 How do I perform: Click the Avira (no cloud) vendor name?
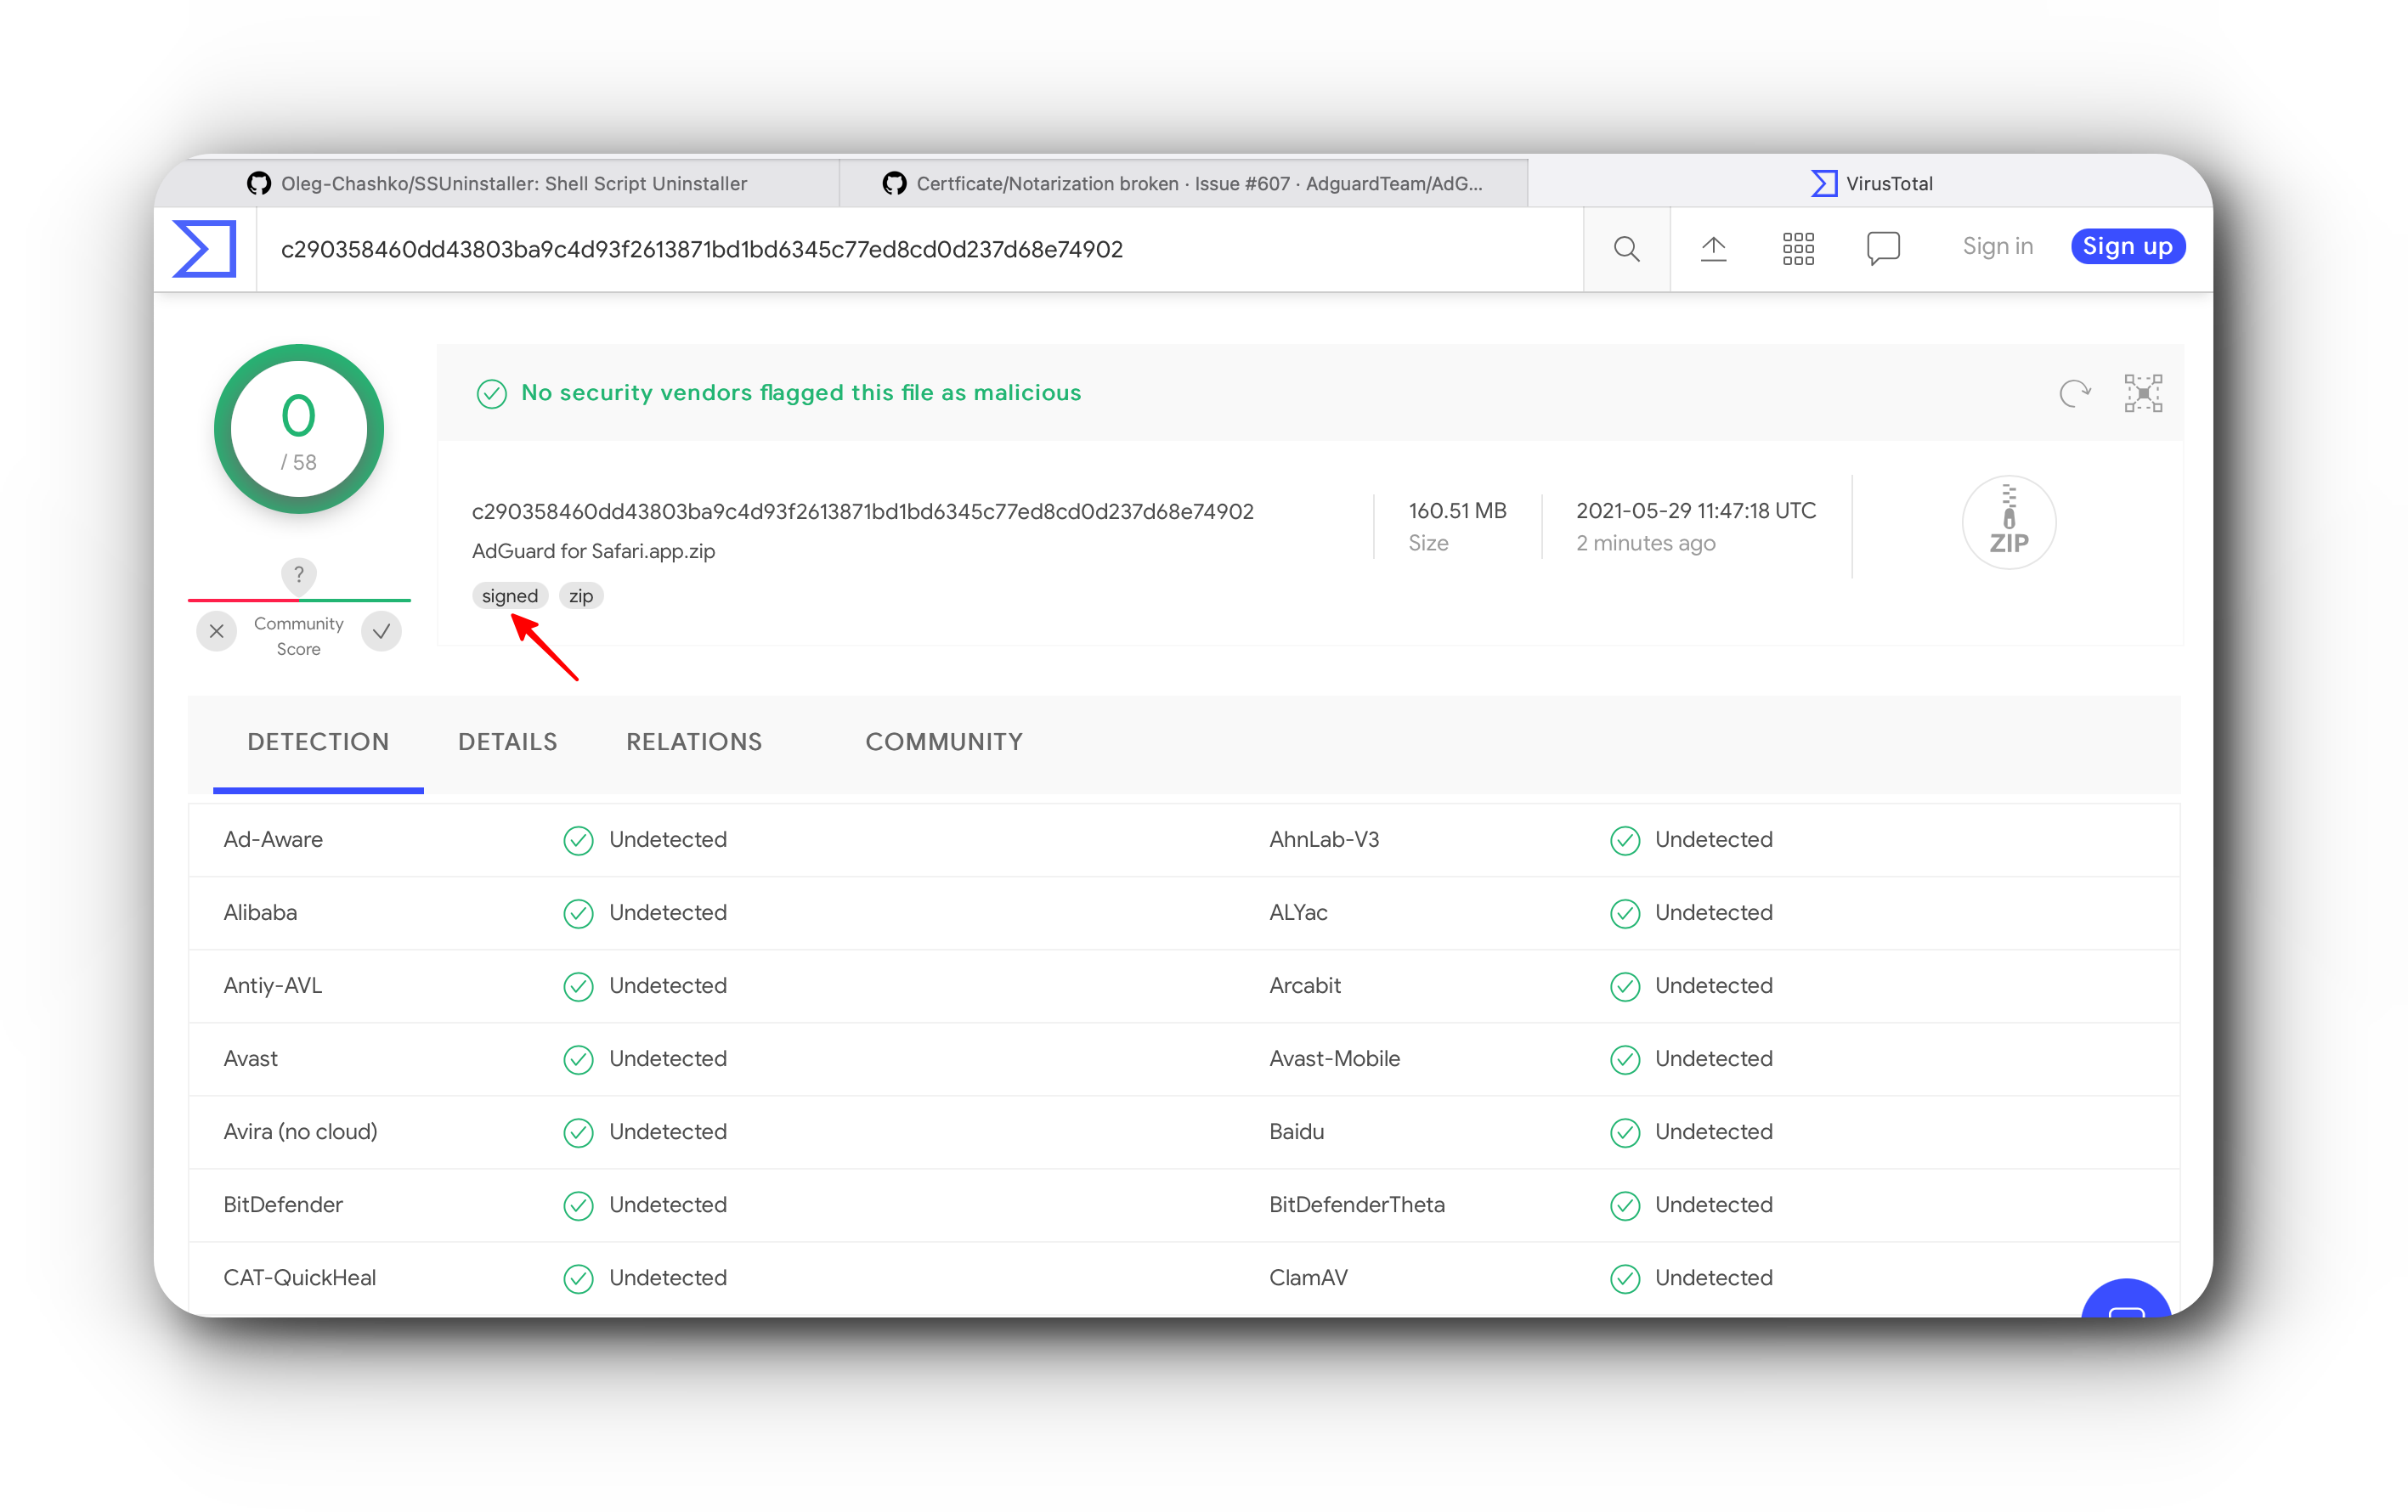[300, 1132]
